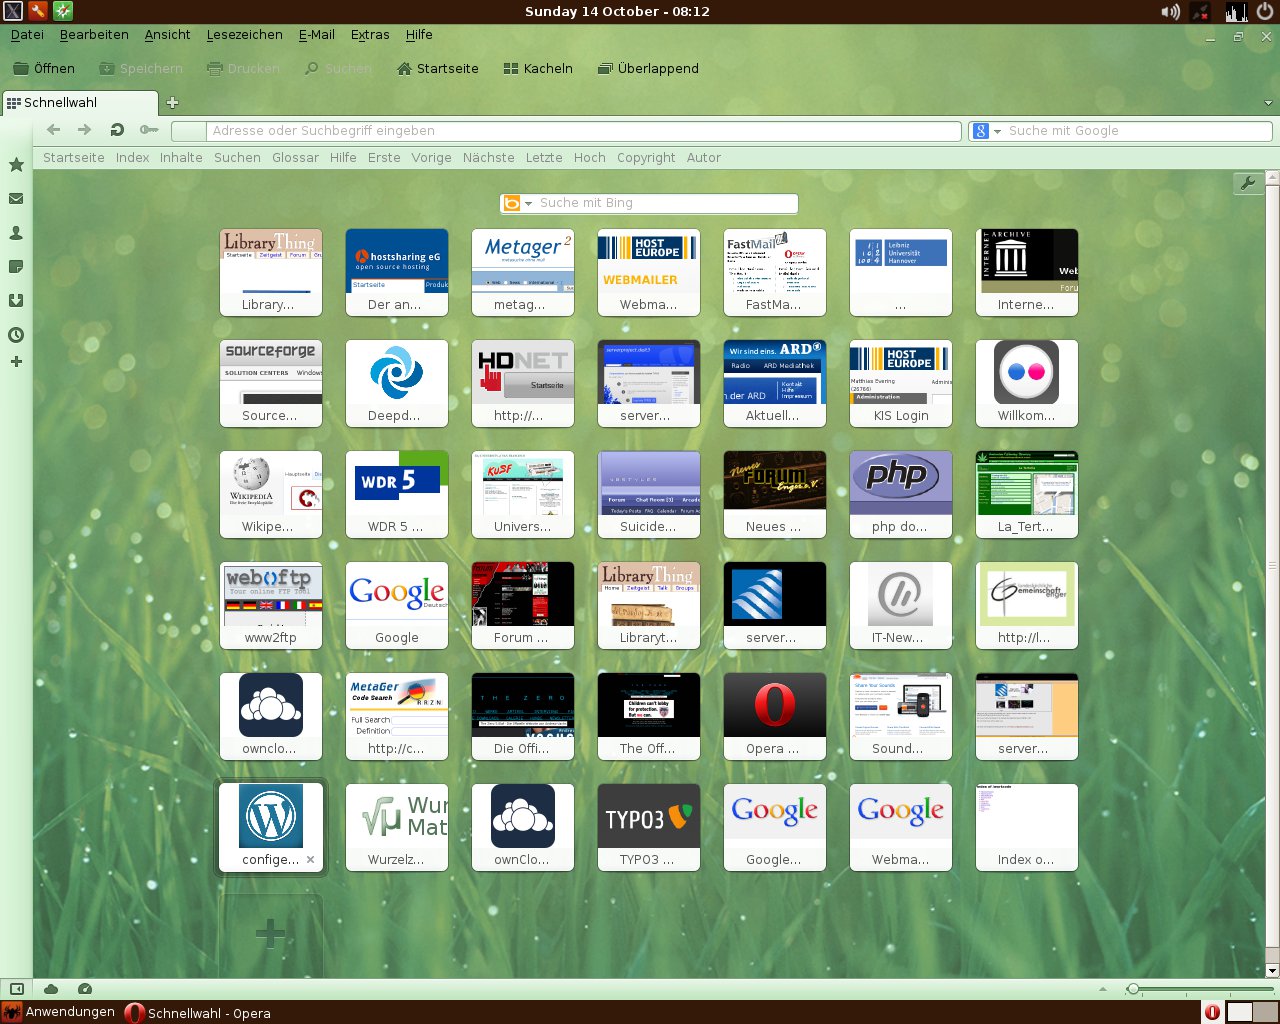Toggle Opera Turbo in the status bar

(x=85, y=989)
